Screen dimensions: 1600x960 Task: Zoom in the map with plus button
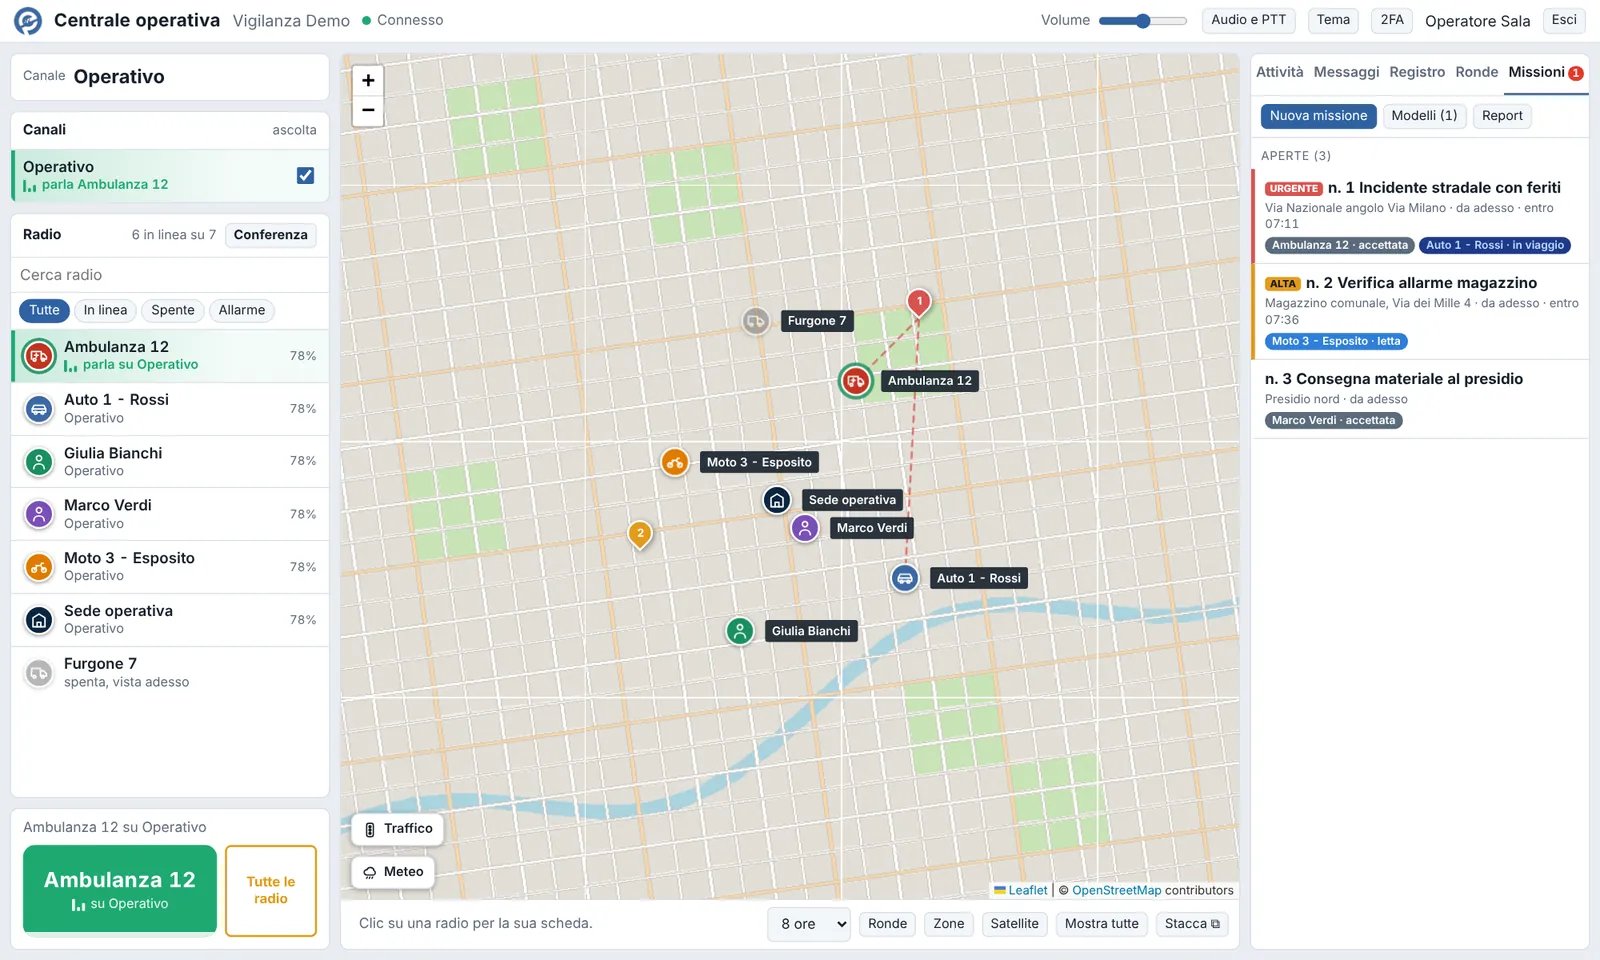368,81
